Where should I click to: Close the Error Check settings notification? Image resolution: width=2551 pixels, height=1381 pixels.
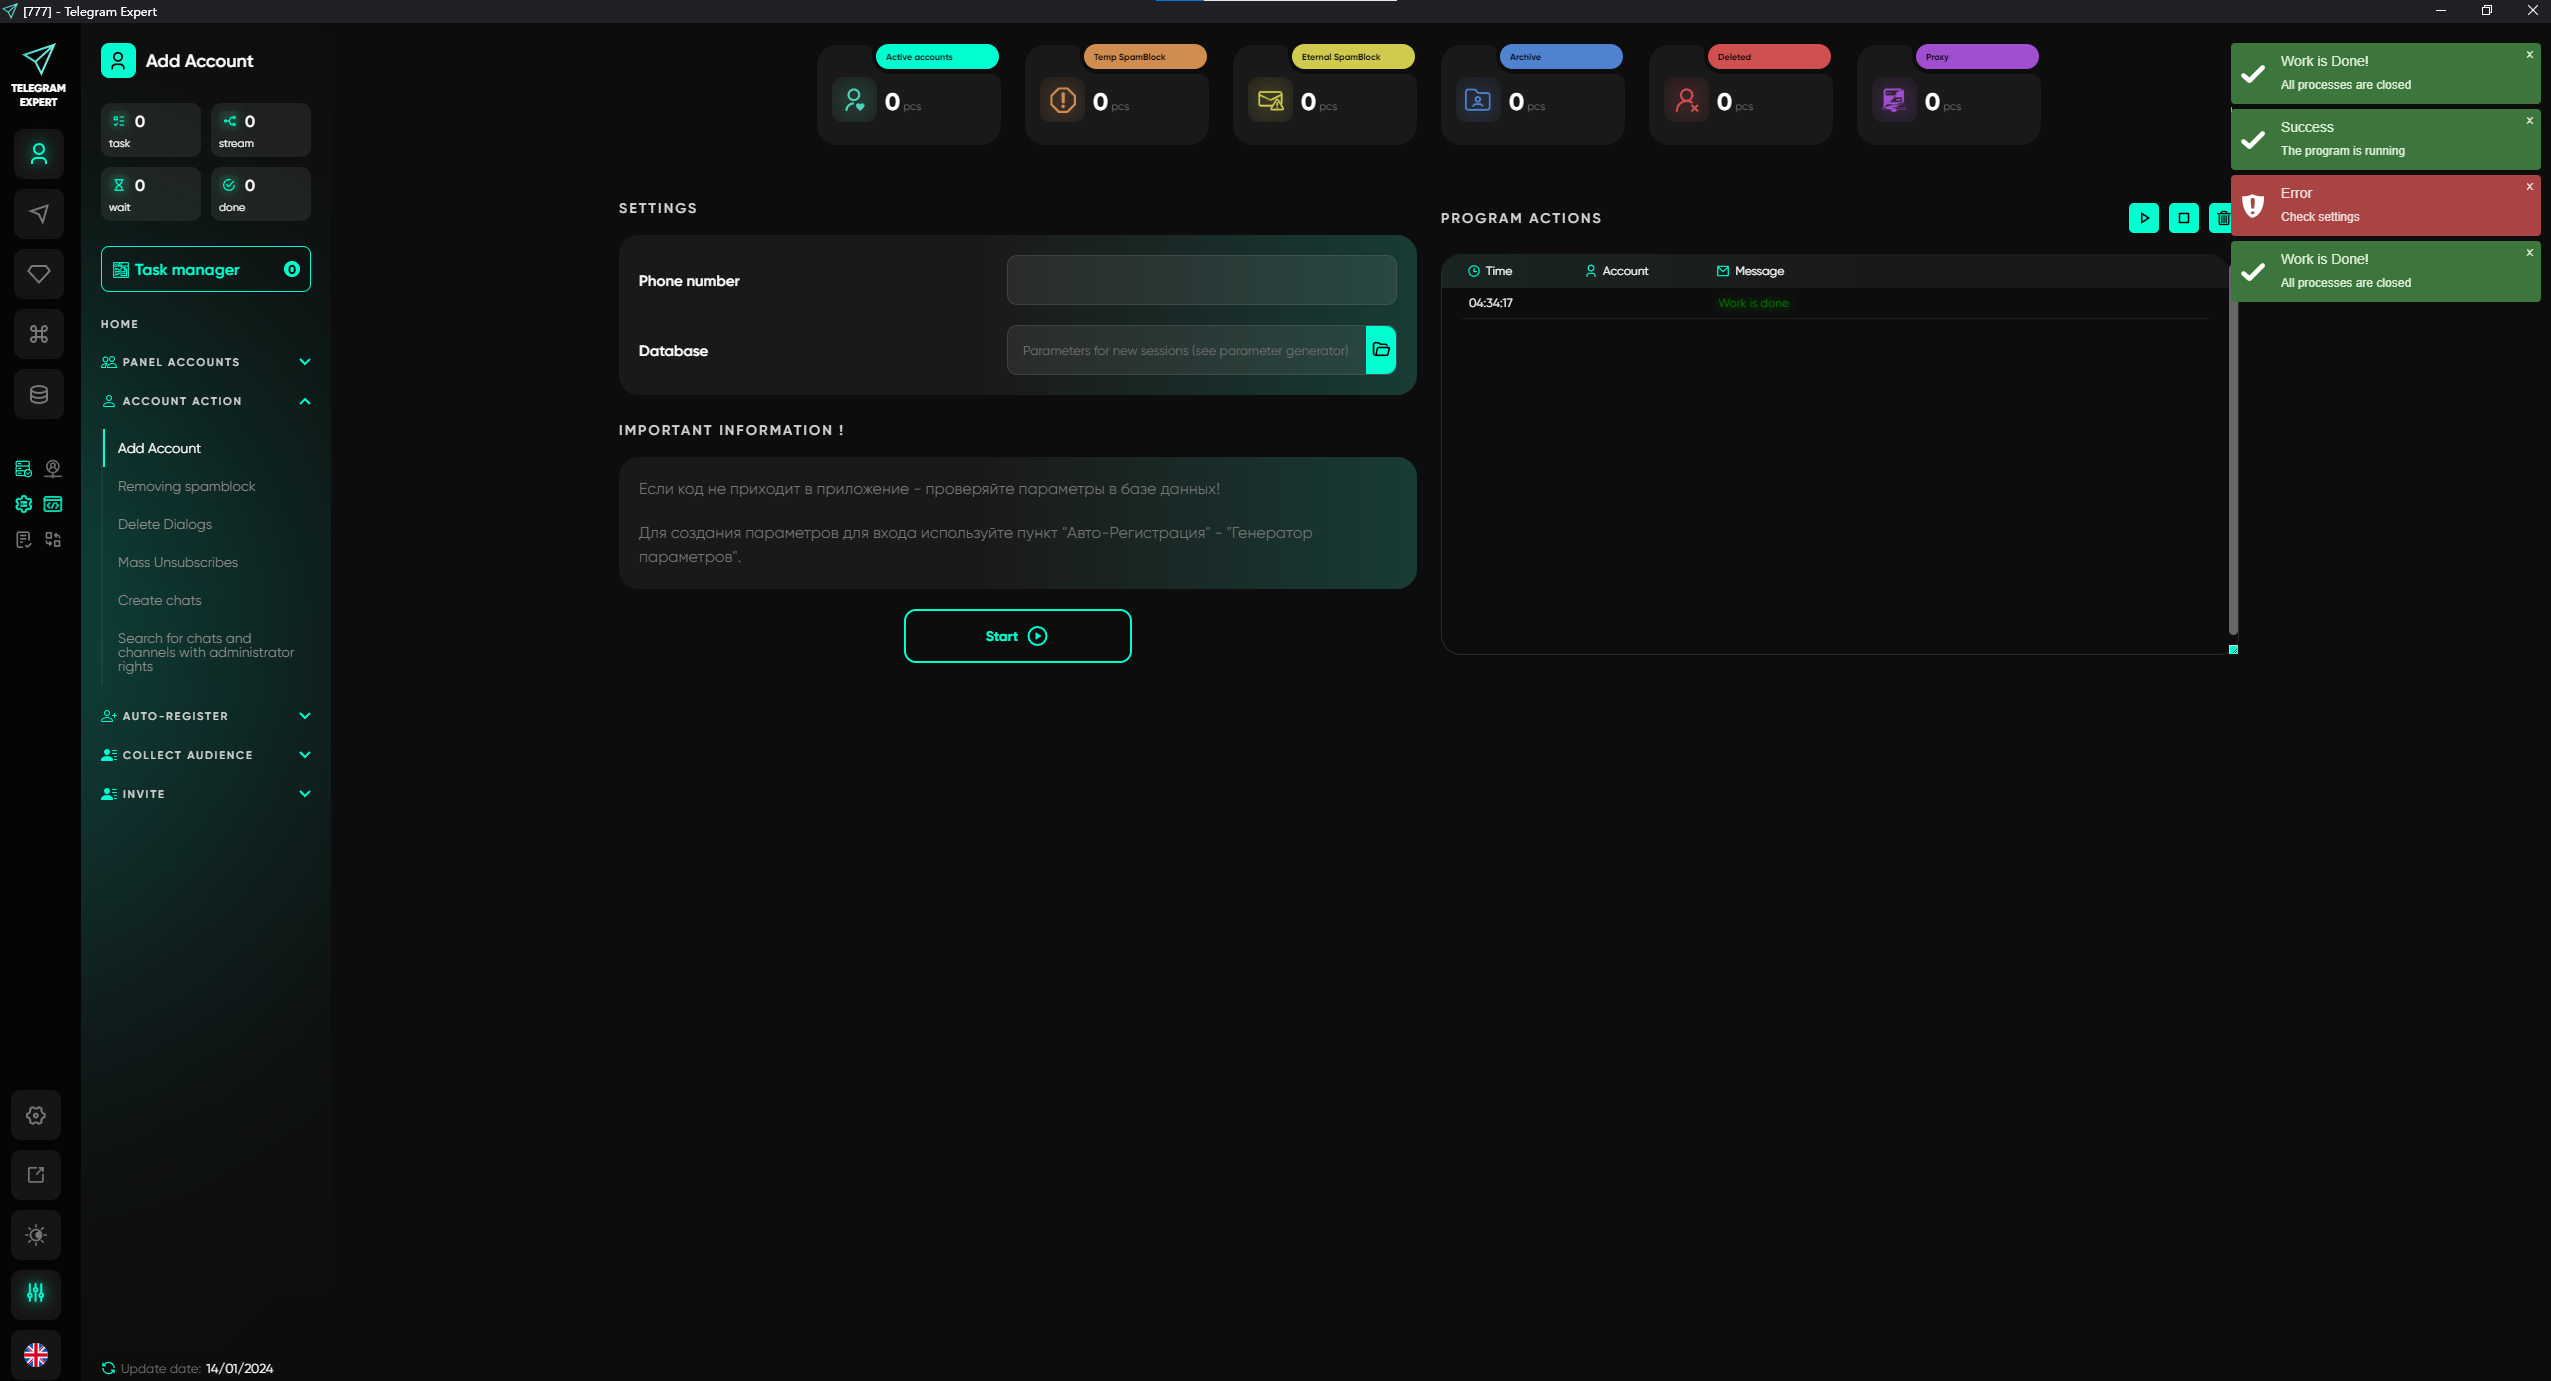click(x=2530, y=187)
